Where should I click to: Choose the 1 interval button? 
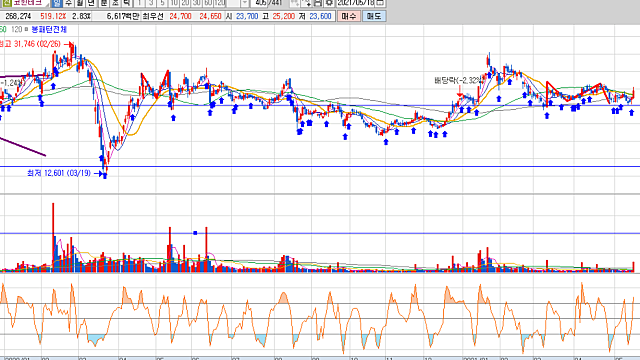[x=139, y=3]
